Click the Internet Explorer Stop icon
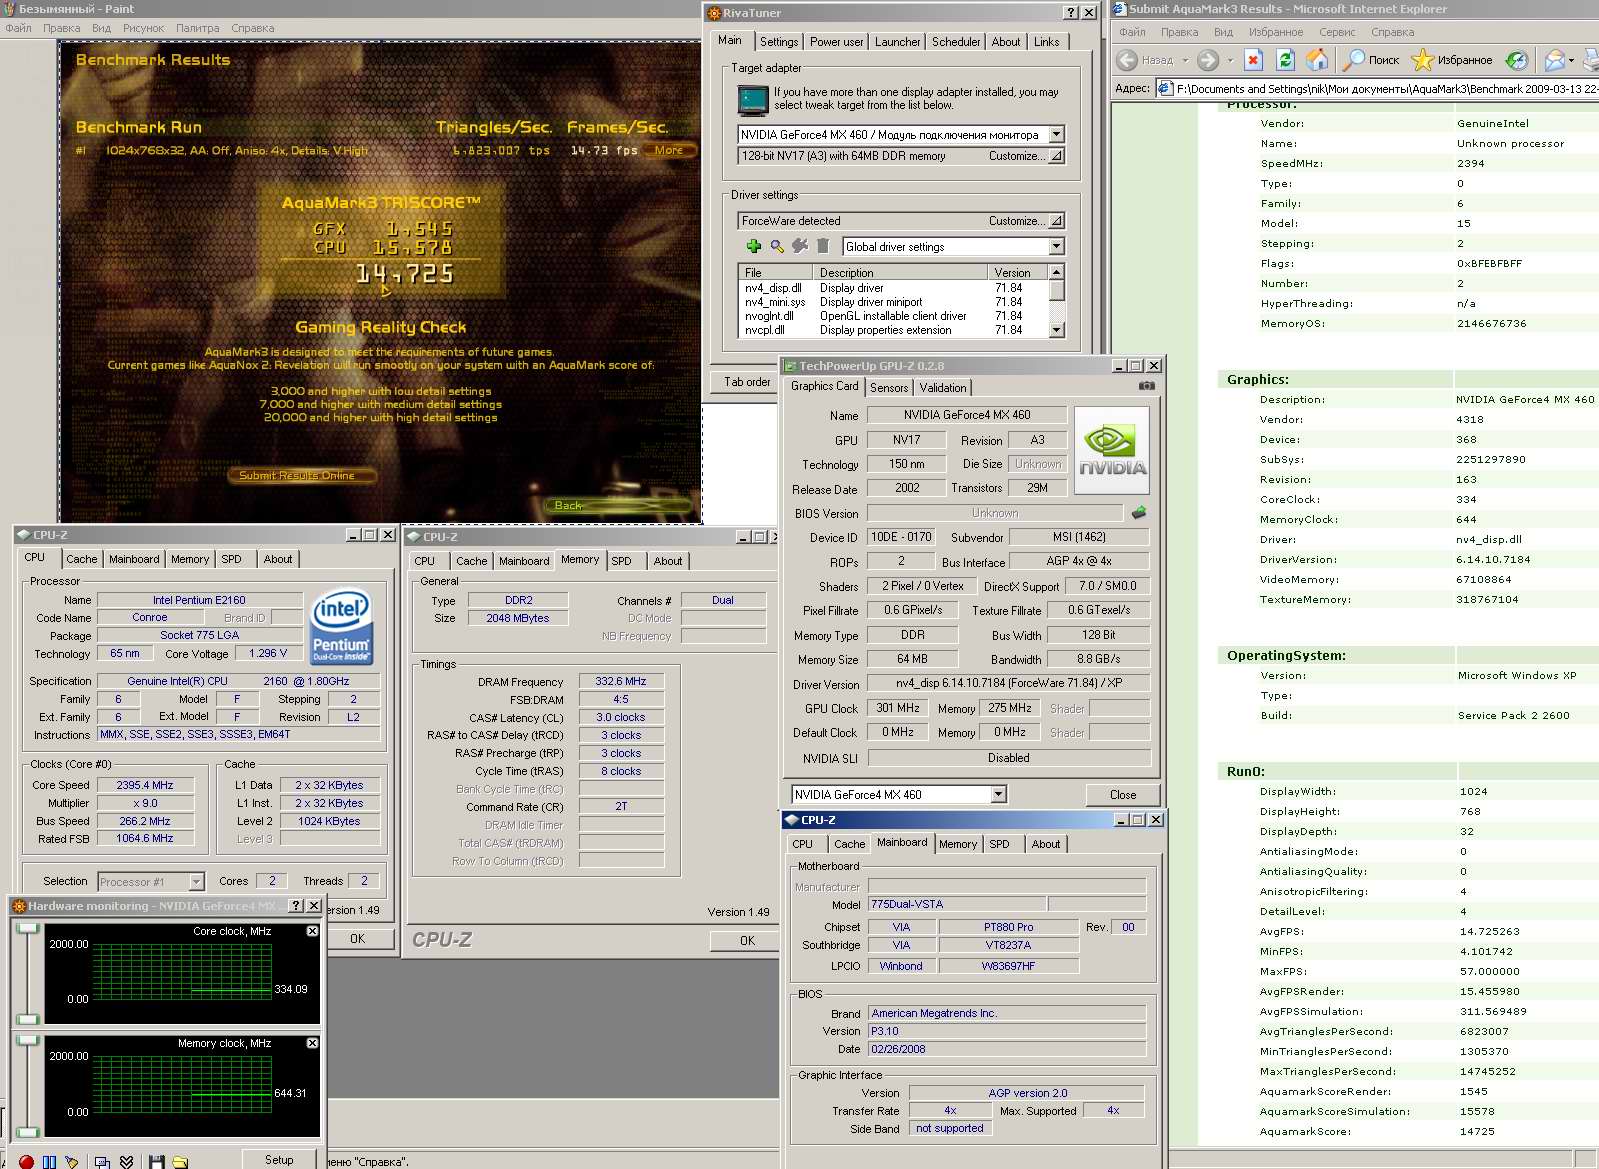The width and height of the screenshot is (1599, 1169). [x=1254, y=60]
